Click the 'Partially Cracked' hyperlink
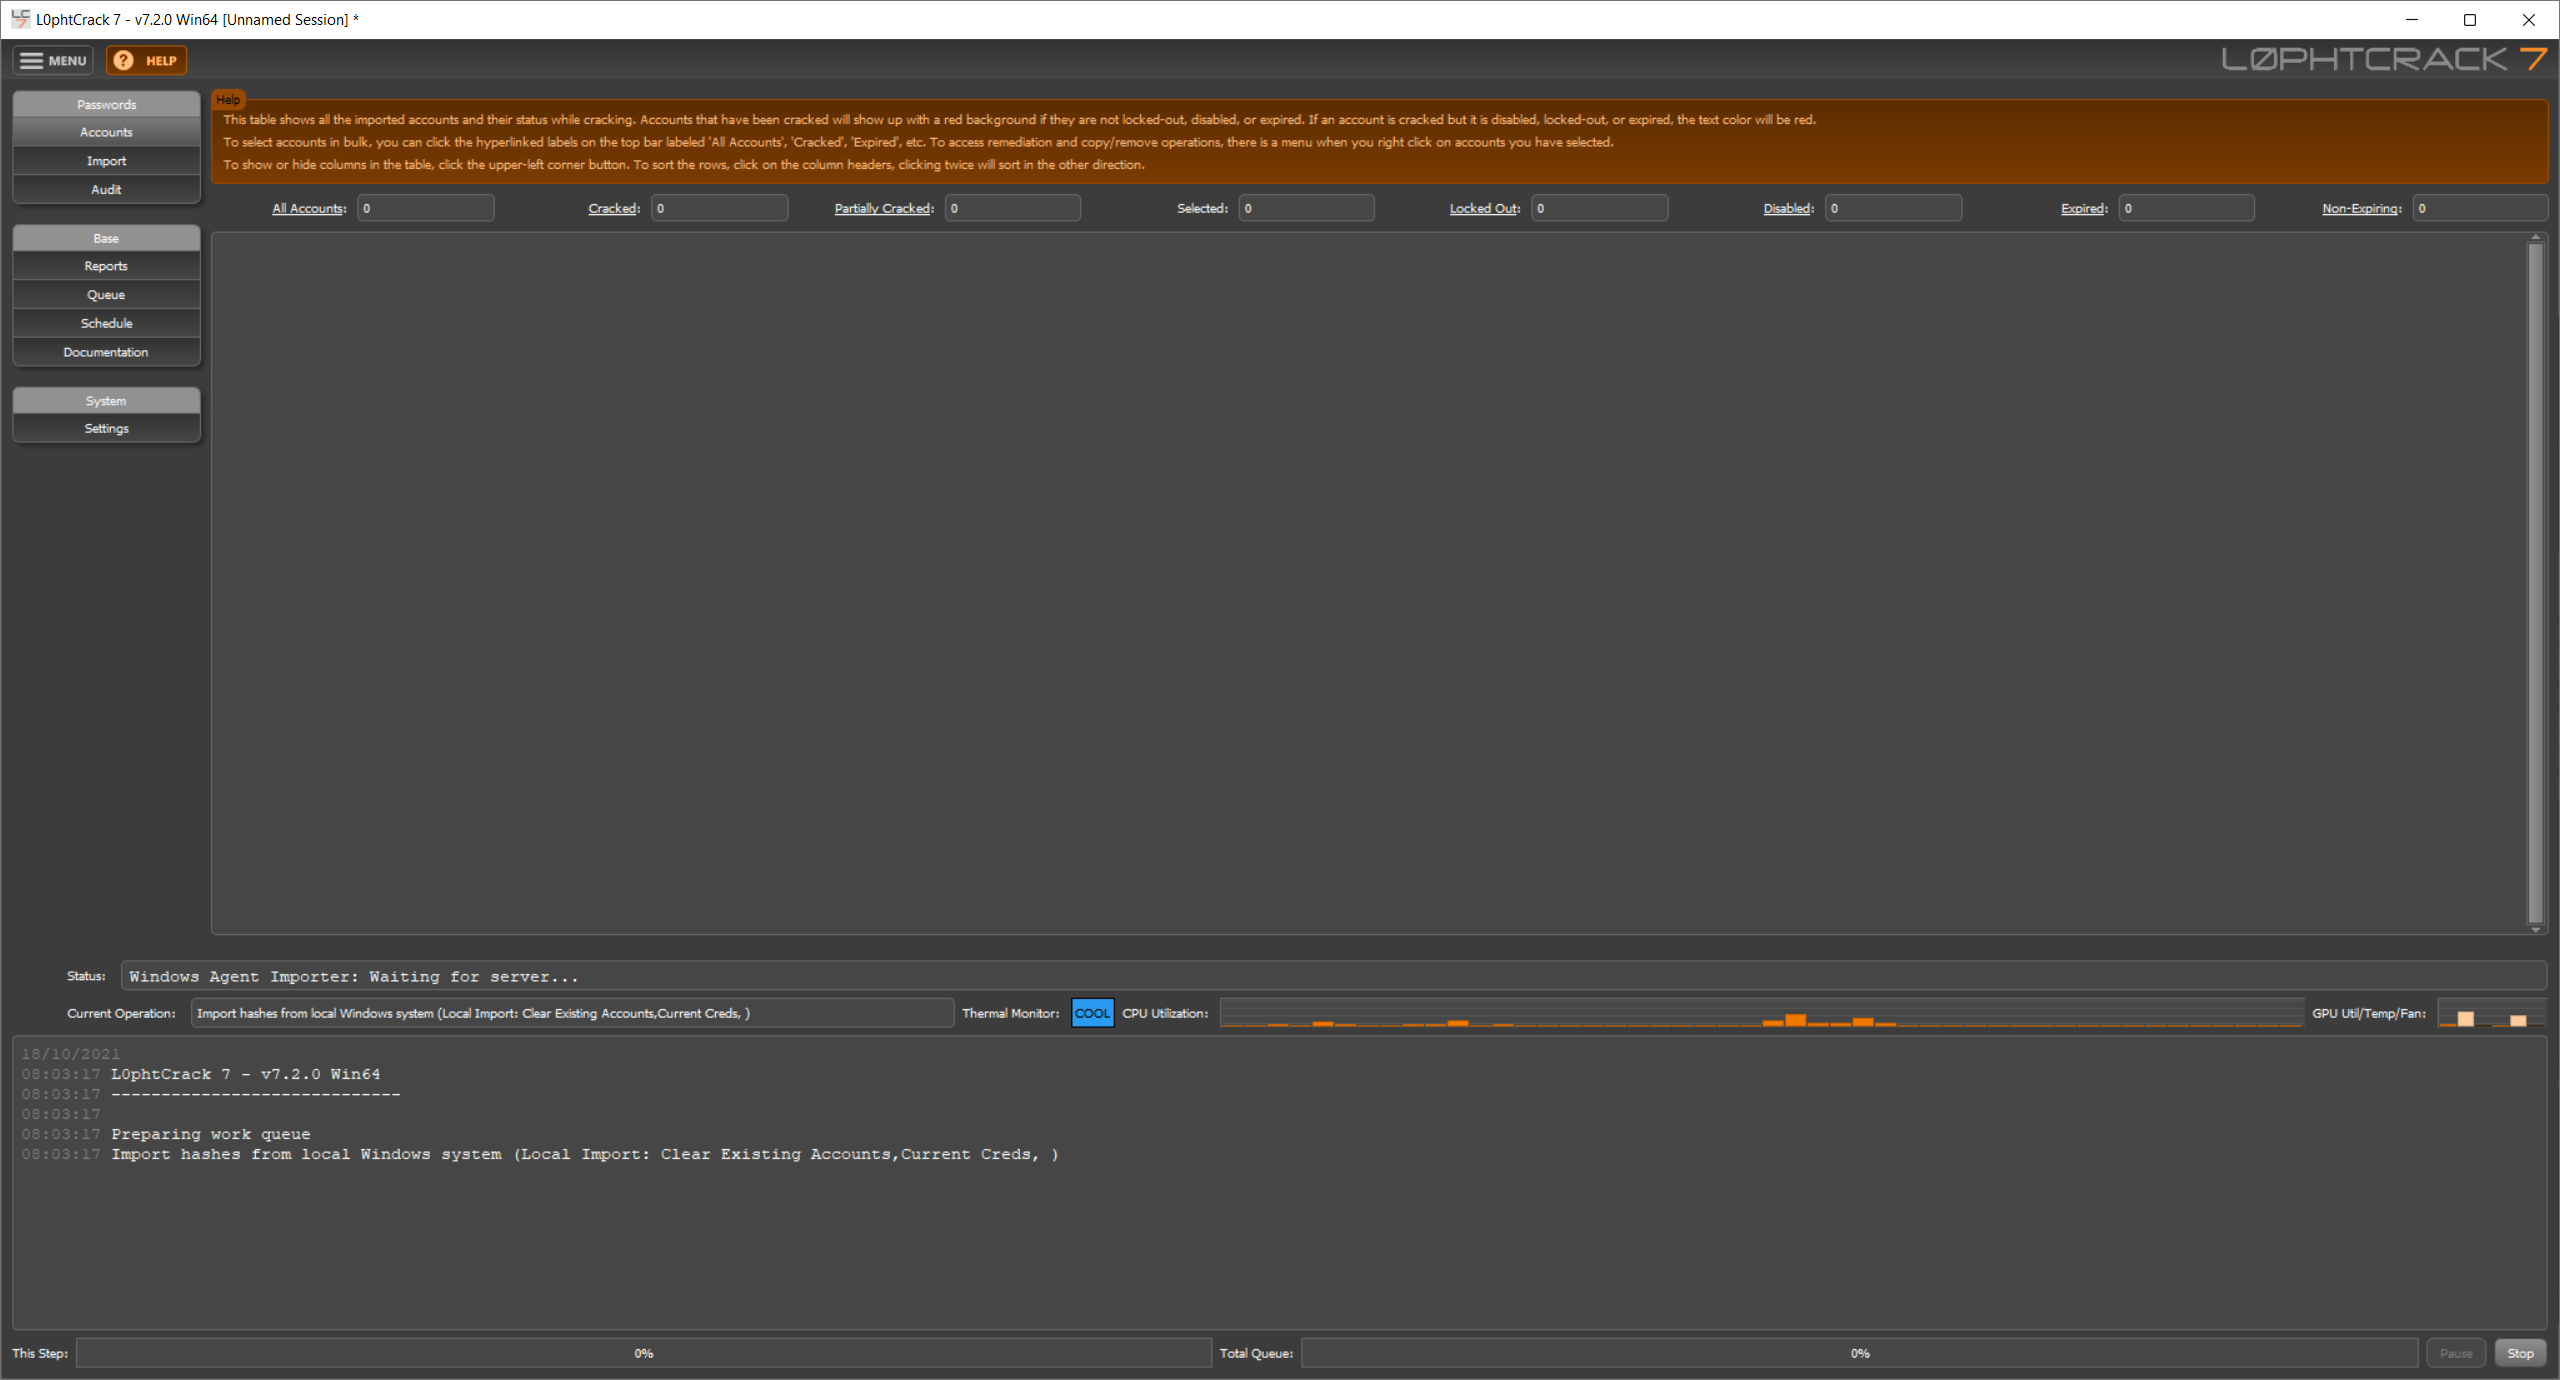 click(883, 208)
